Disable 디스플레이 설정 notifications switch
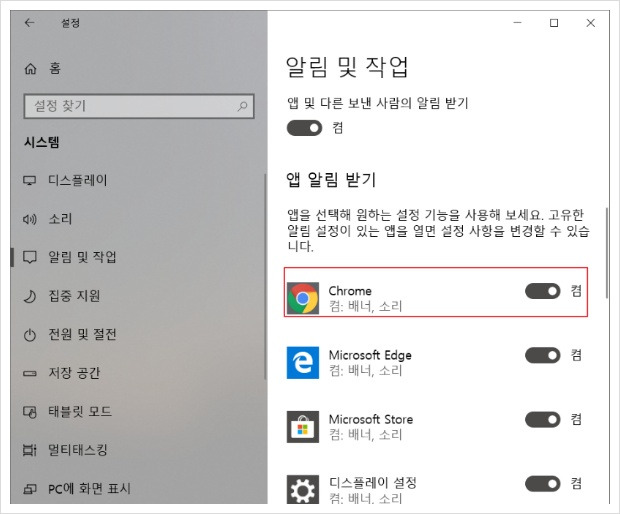The width and height of the screenshot is (620, 514). coord(543,484)
